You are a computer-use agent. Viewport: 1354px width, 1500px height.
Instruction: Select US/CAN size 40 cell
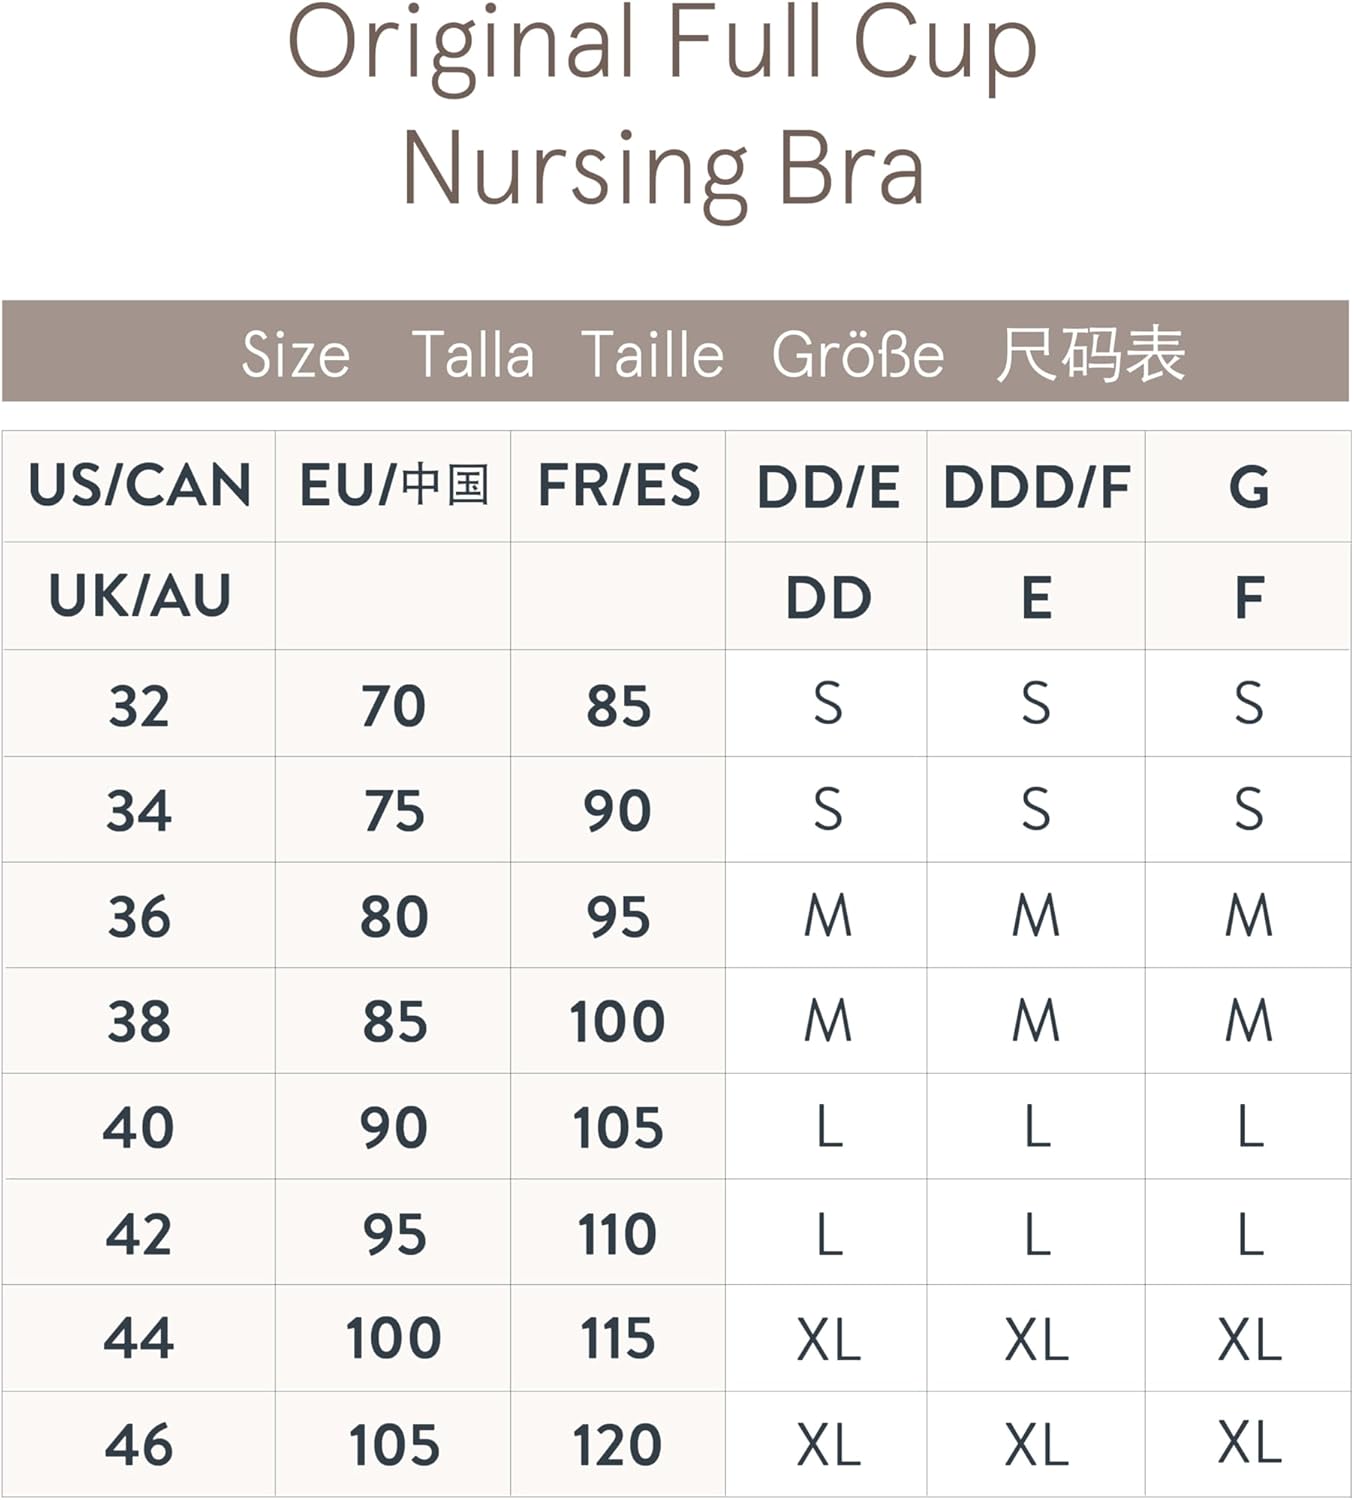(139, 1128)
